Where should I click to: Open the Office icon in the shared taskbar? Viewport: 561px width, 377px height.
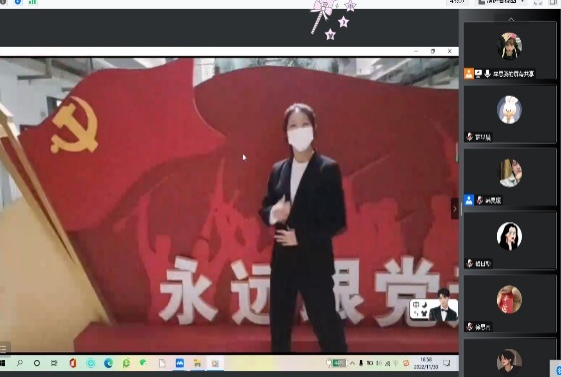point(73,363)
